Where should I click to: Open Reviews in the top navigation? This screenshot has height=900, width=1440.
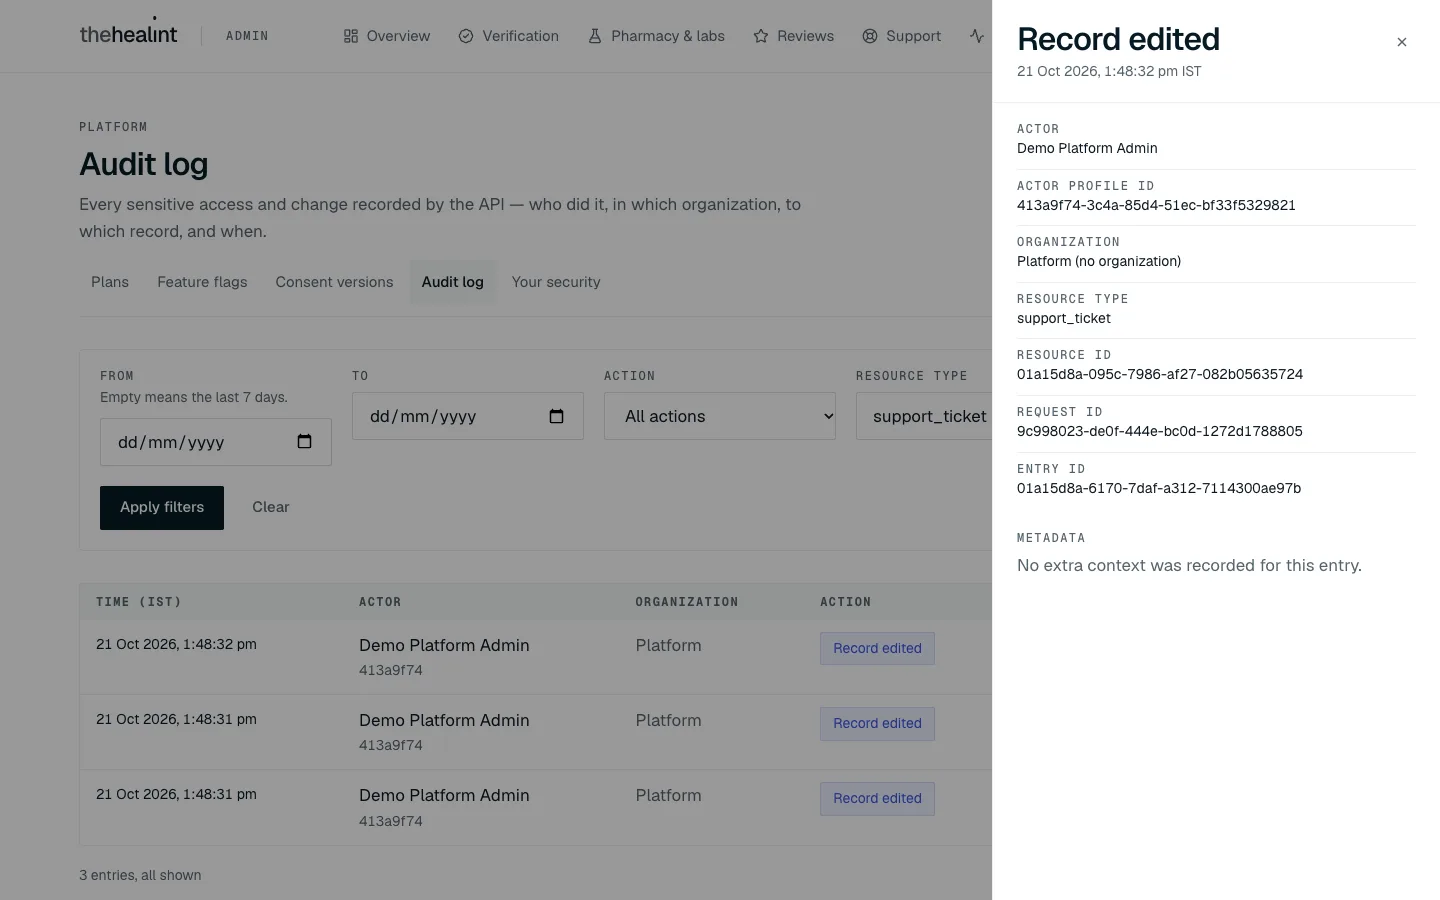(x=794, y=36)
